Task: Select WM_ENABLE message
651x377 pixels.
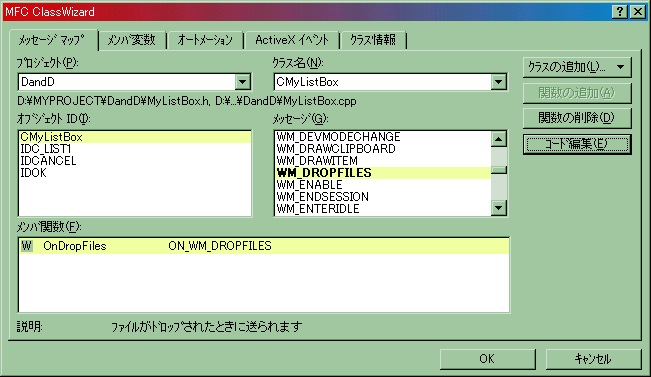Action: pos(383,185)
